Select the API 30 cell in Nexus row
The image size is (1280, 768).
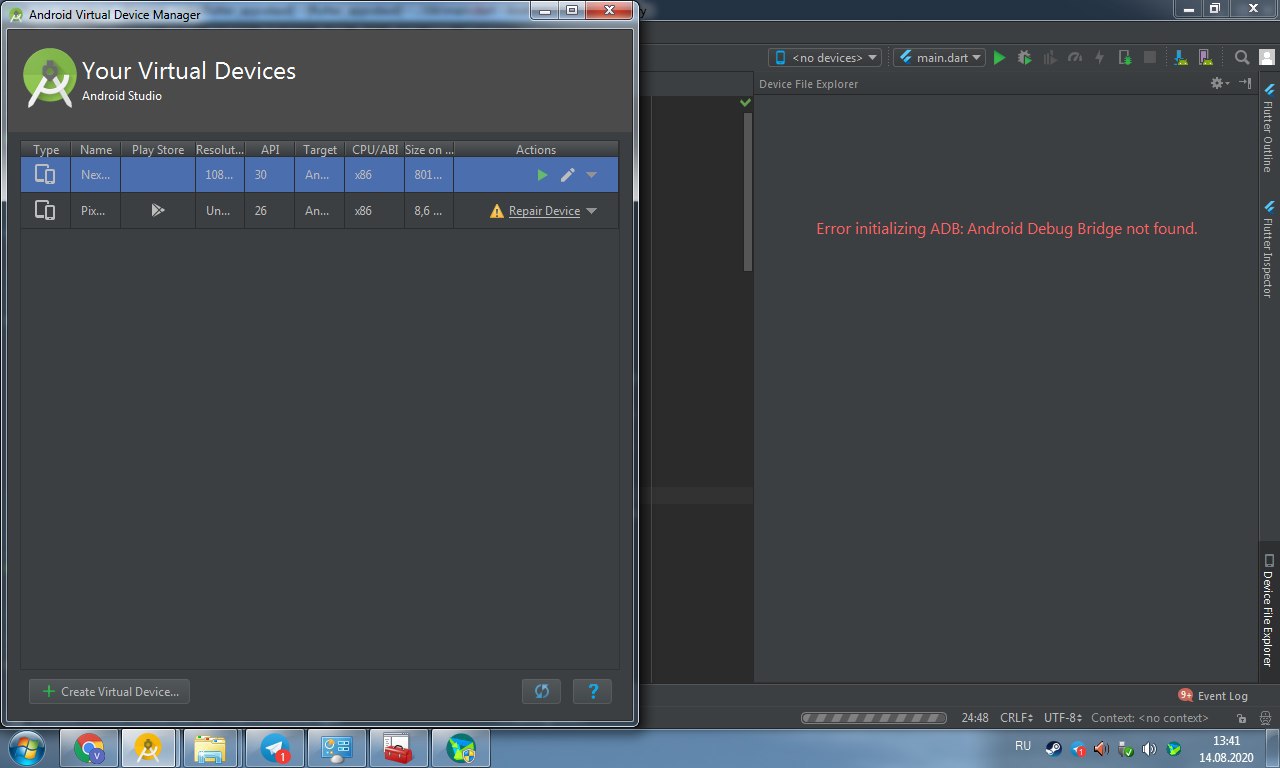click(x=269, y=175)
